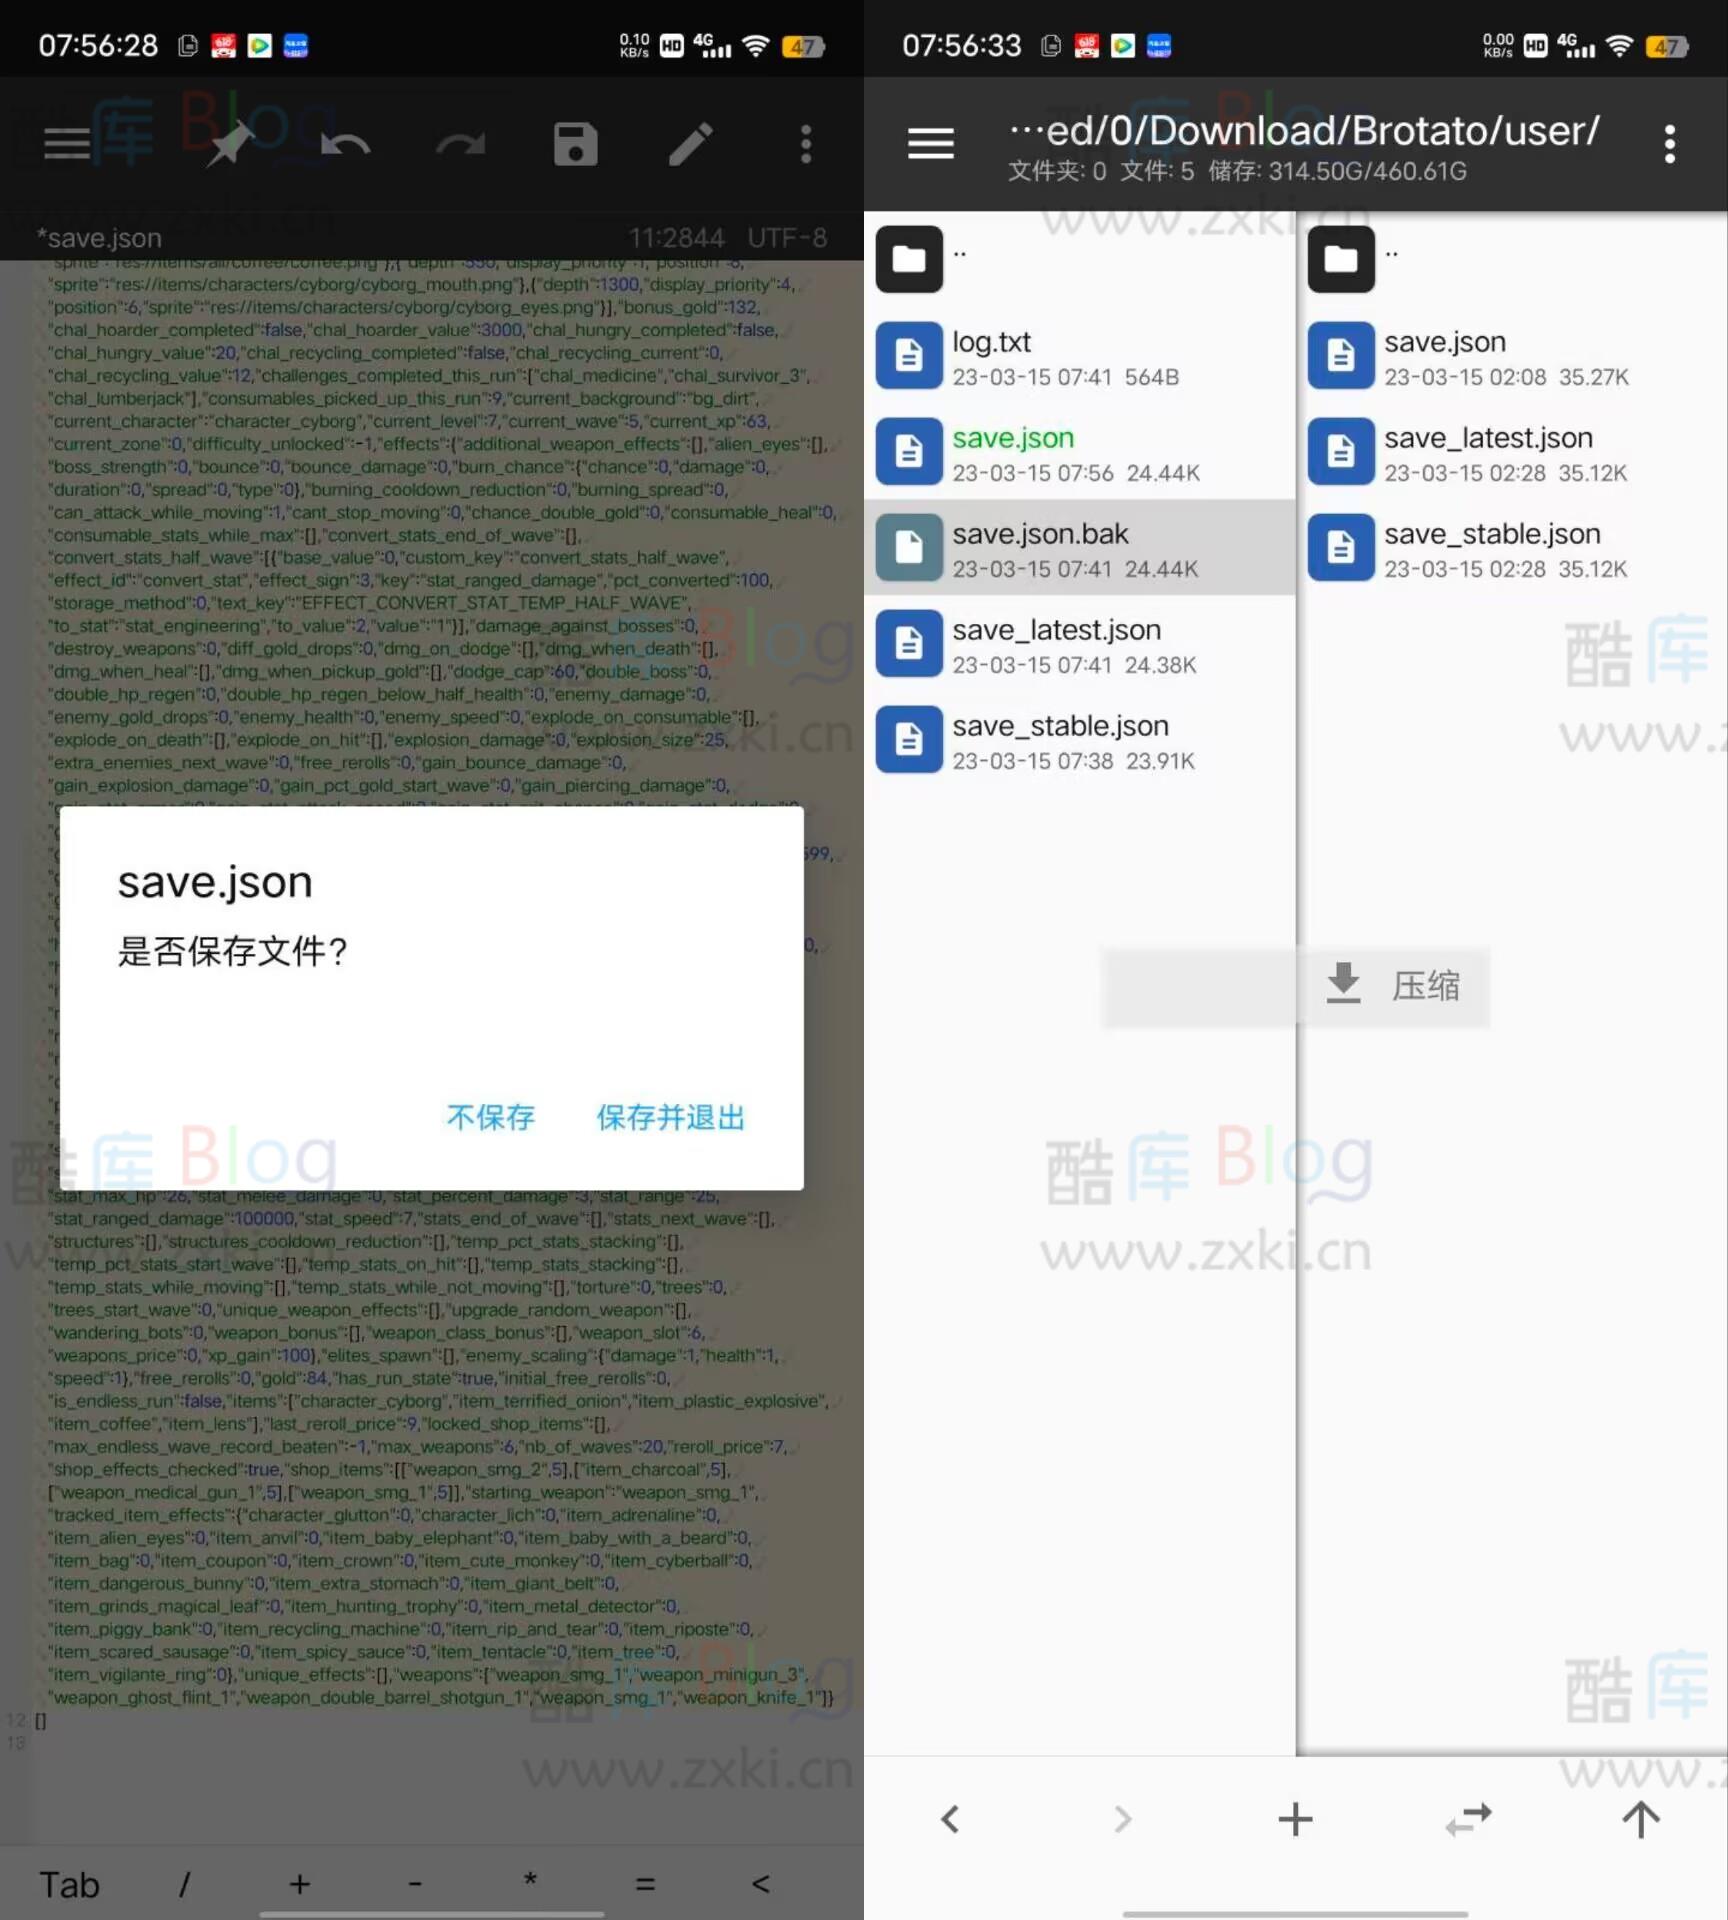This screenshot has height=1920, width=1728.
Task: Tap the Tab key on shortcut bar
Action: click(x=69, y=1885)
